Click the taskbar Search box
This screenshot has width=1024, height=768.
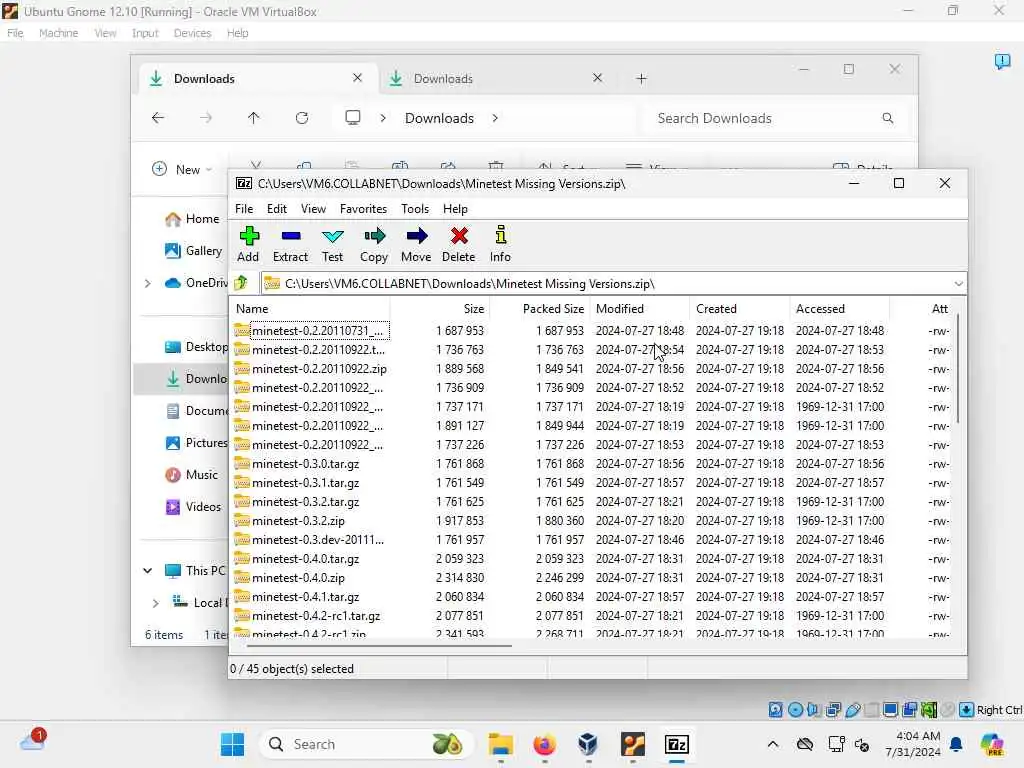click(x=366, y=744)
